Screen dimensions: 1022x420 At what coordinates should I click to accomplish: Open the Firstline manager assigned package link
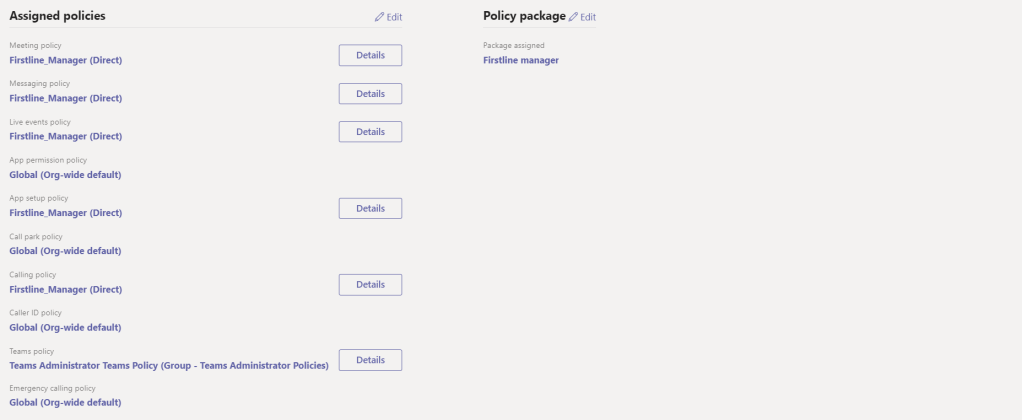521,61
